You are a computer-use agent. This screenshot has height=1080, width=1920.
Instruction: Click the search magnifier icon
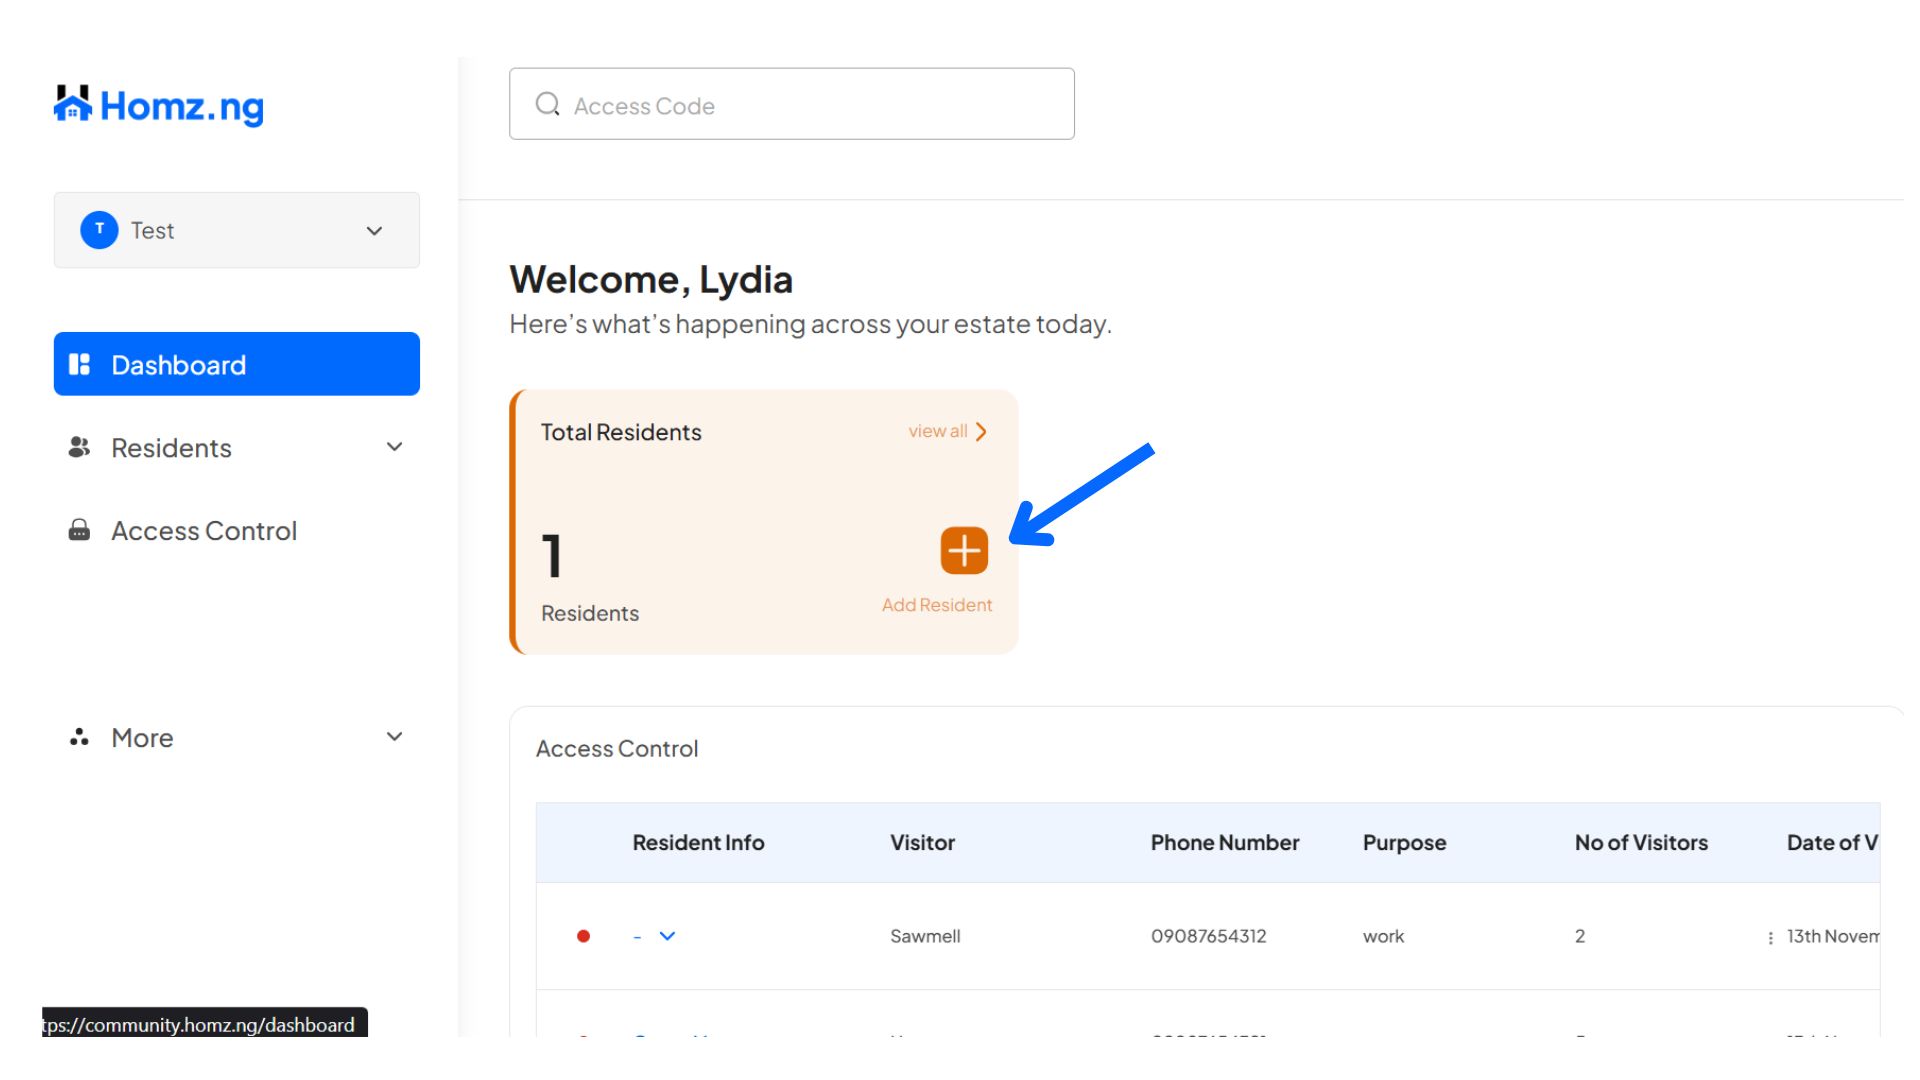[548, 104]
